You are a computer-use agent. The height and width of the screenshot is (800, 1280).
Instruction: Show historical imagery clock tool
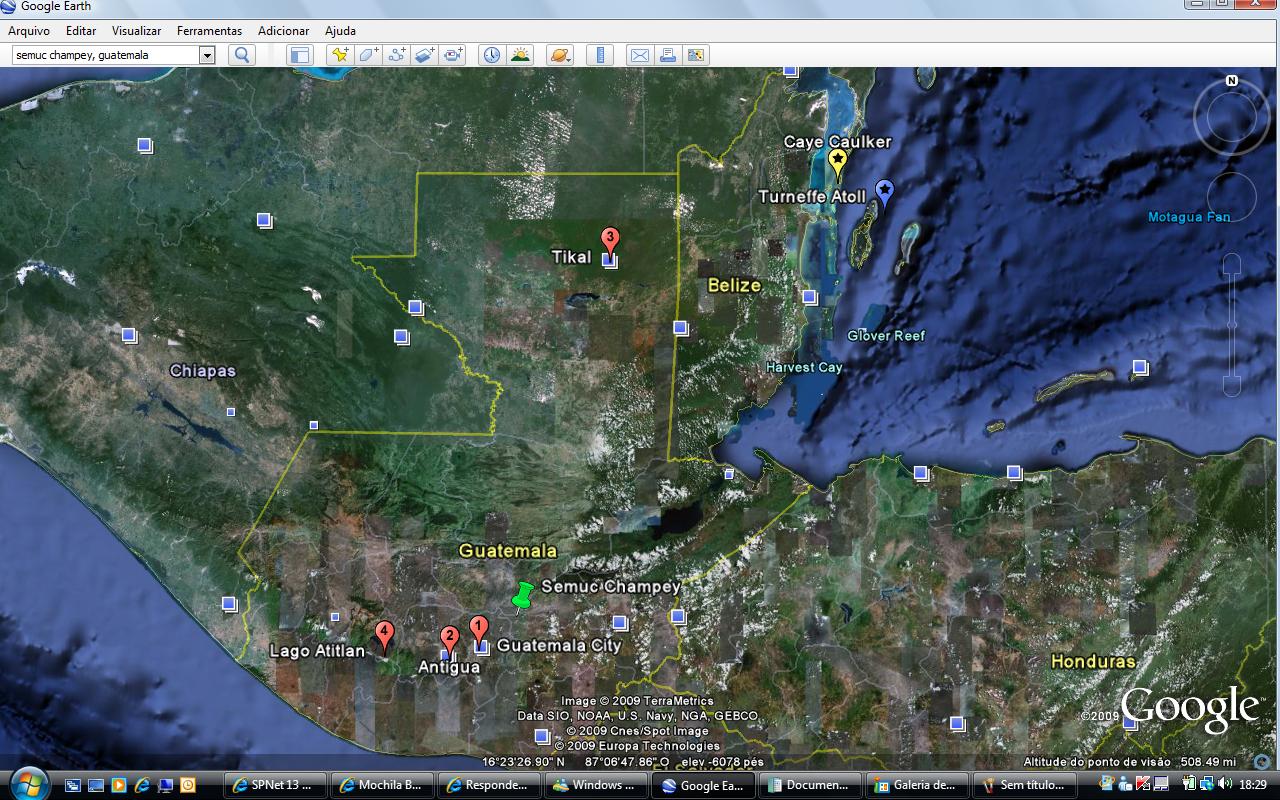(x=492, y=55)
